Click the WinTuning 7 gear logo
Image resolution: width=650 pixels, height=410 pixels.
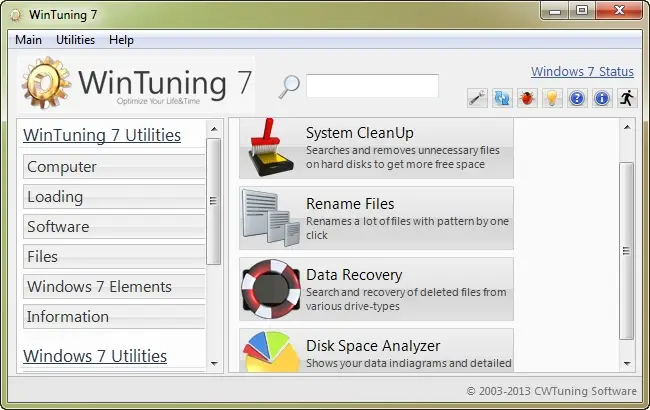pyautogui.click(x=46, y=83)
